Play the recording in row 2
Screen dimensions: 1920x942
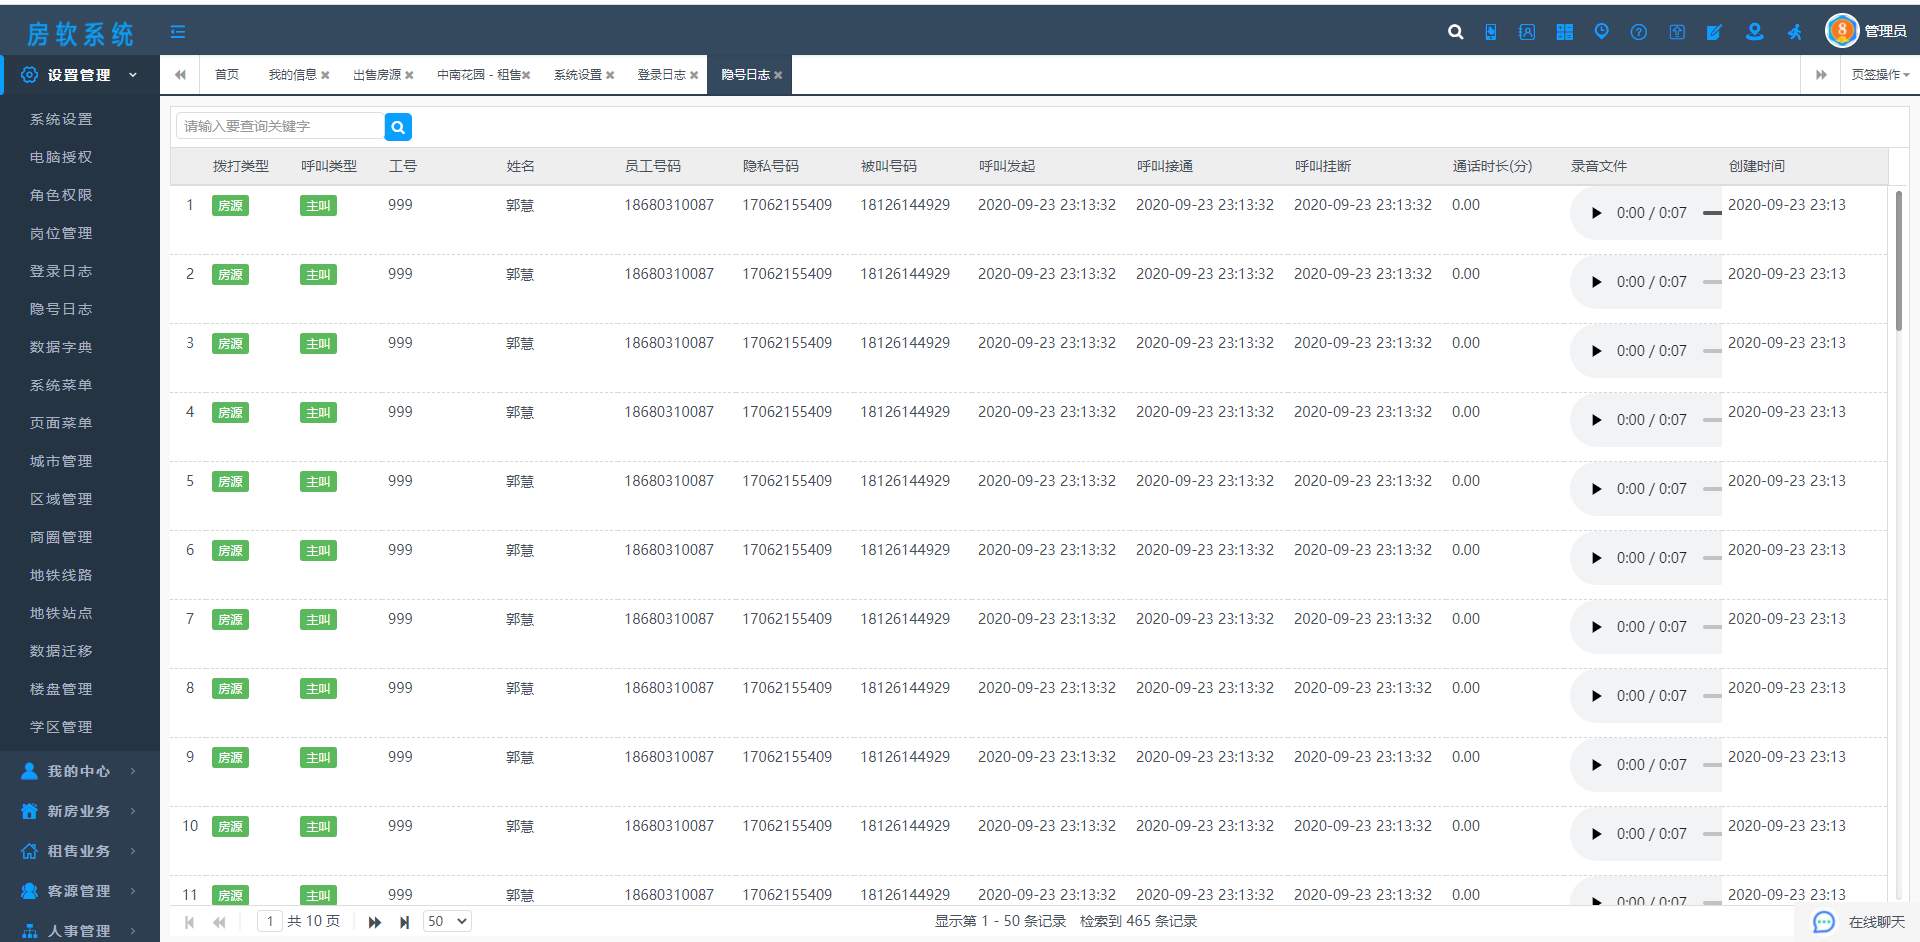[x=1596, y=282]
